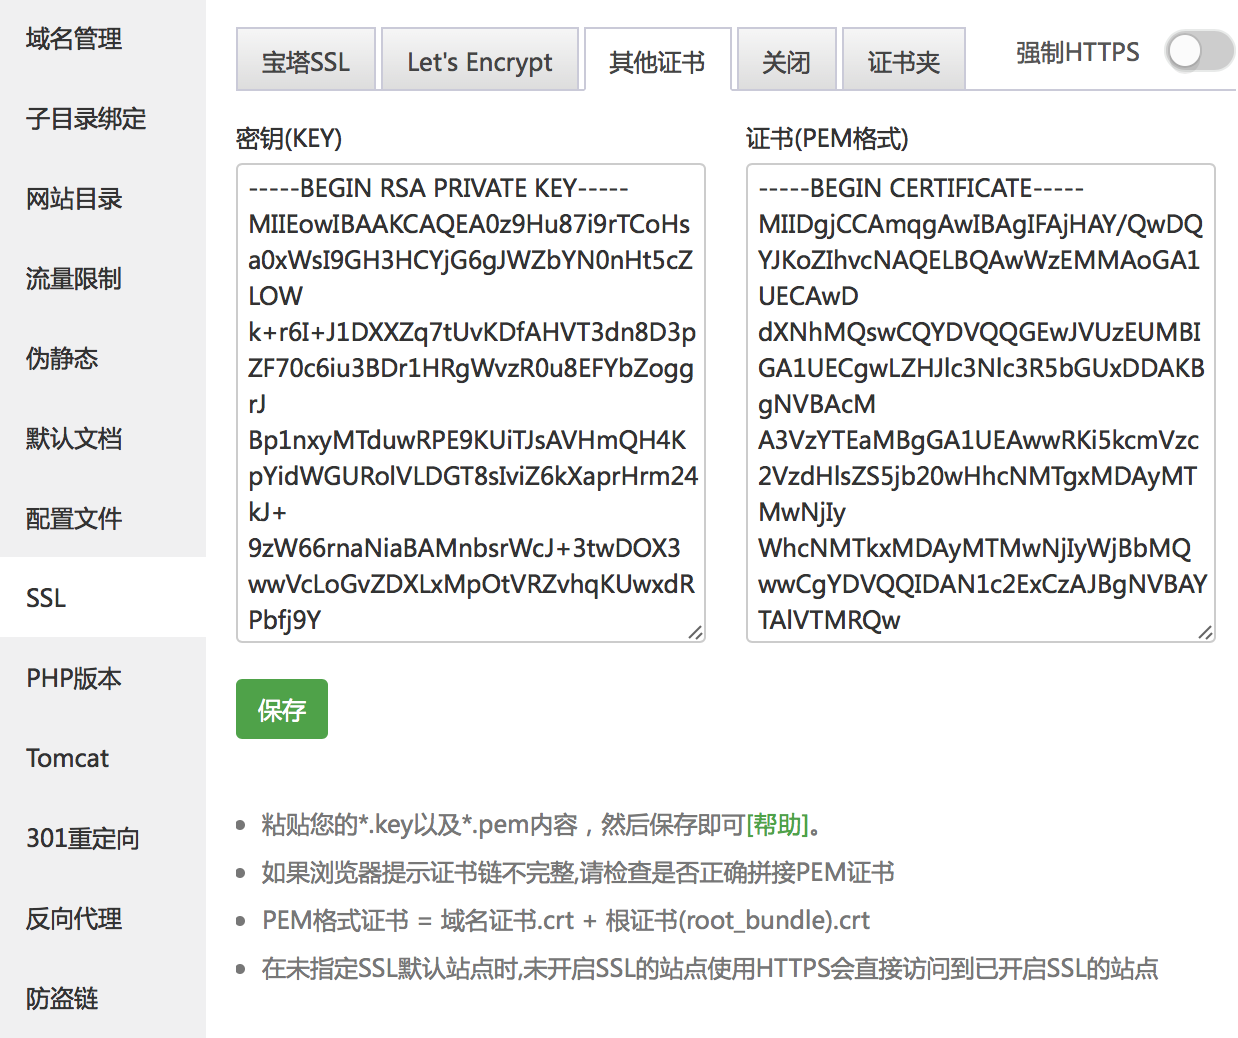The width and height of the screenshot is (1238, 1038).
Task: Click the resize grip of the 密钥(KEY) box
Action: pyautogui.click(x=696, y=632)
